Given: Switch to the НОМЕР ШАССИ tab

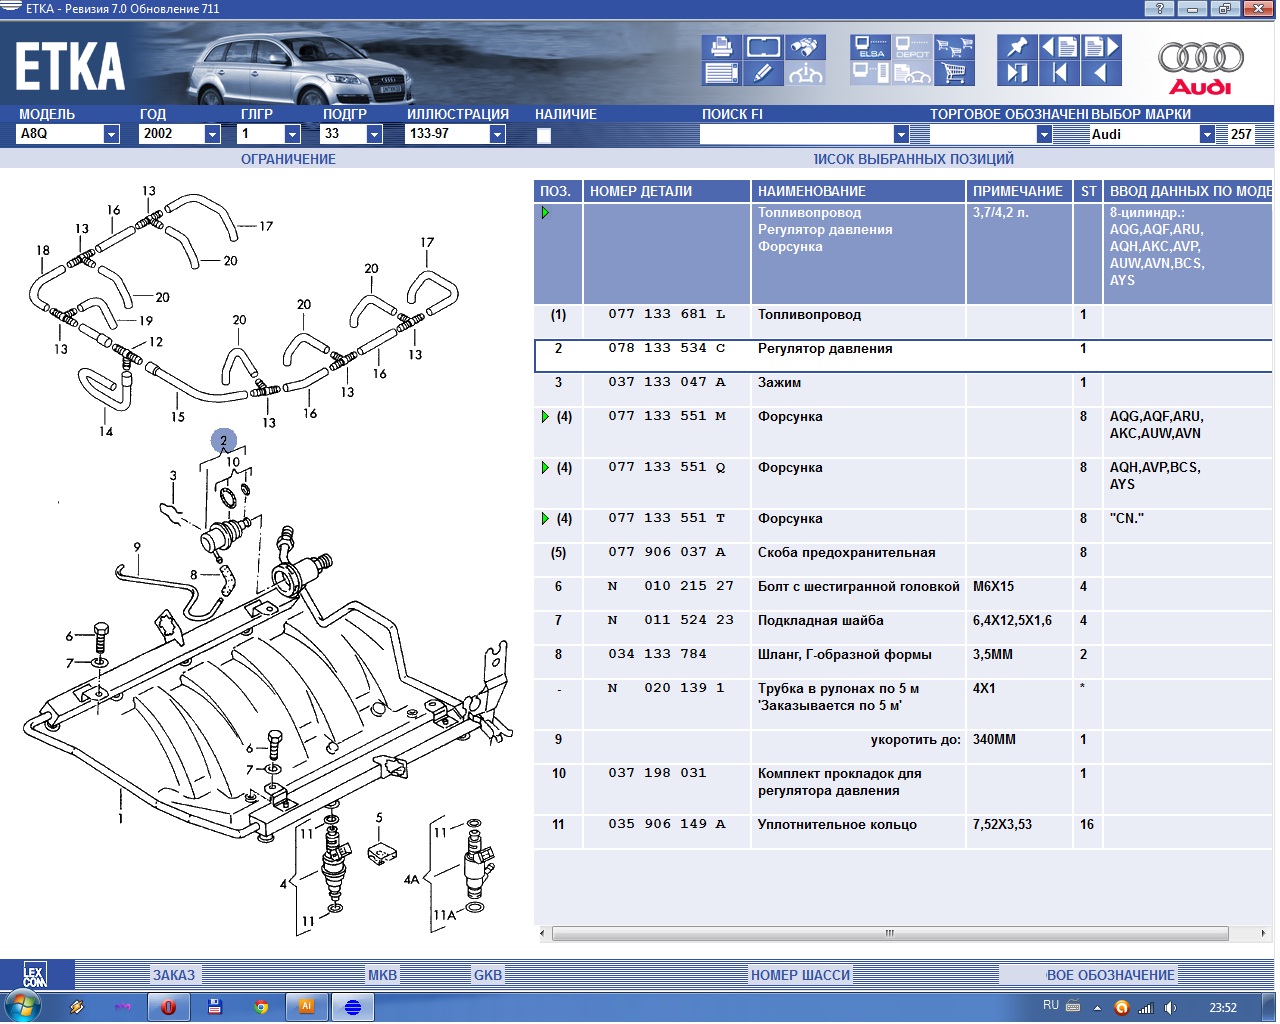Looking at the screenshot, I should coord(800,975).
